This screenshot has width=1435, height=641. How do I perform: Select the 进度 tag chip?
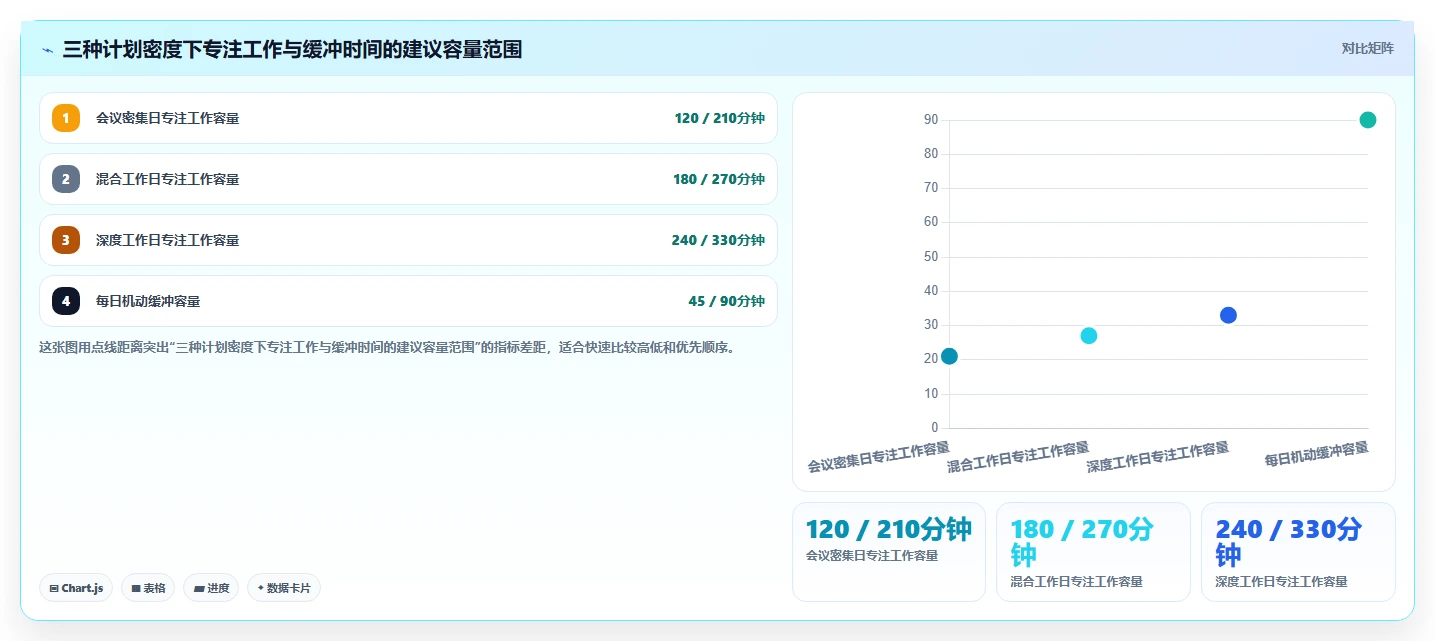point(211,588)
